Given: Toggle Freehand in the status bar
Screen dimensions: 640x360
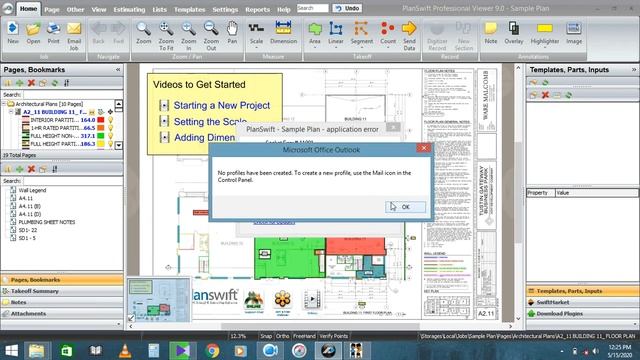Looking at the screenshot, I should pos(304,336).
